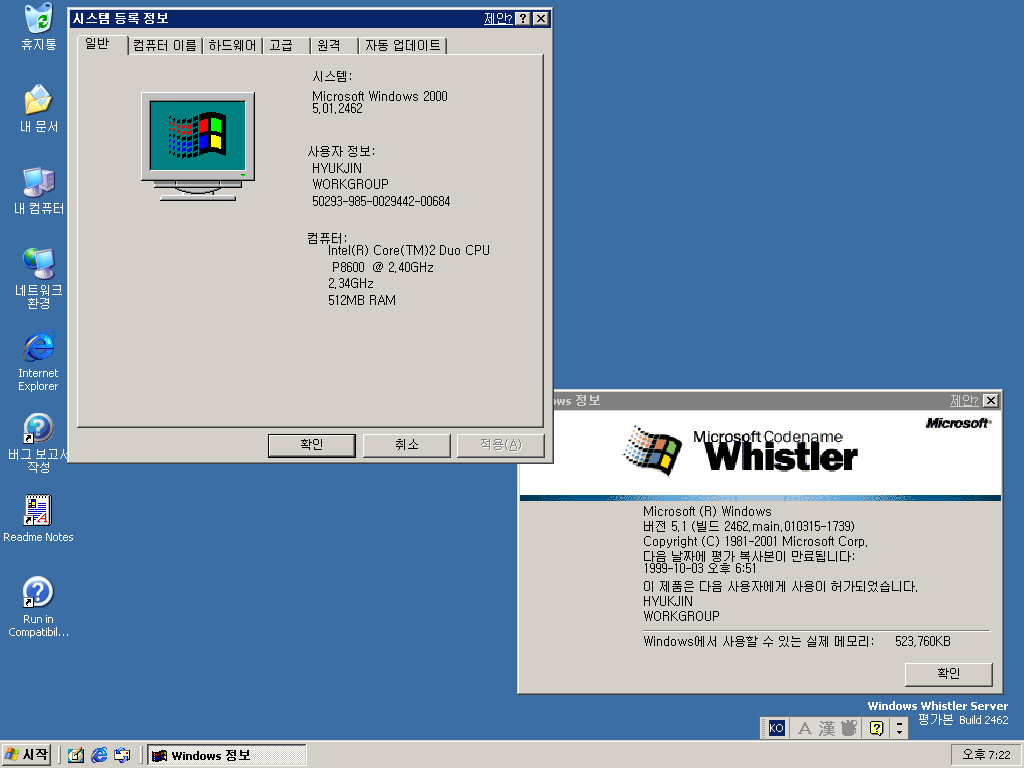Click the Start (시작) button
The image size is (1024, 768).
pos(27,755)
